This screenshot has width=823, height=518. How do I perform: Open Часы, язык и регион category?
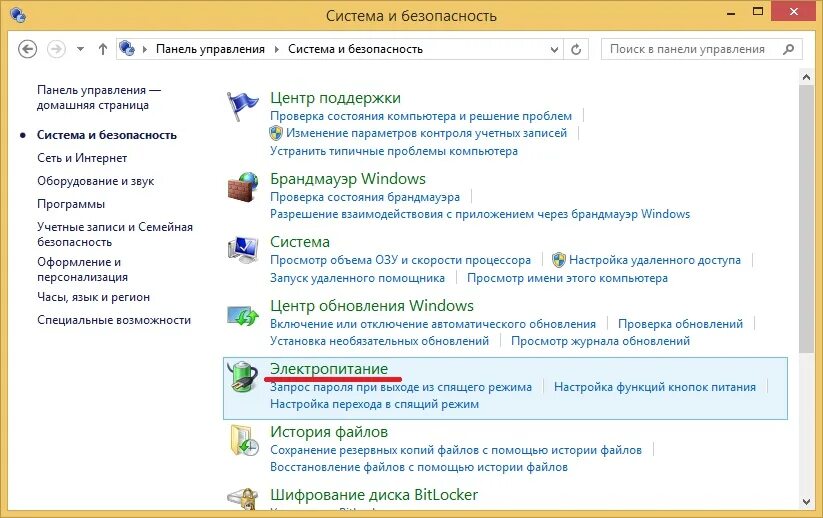[93, 297]
